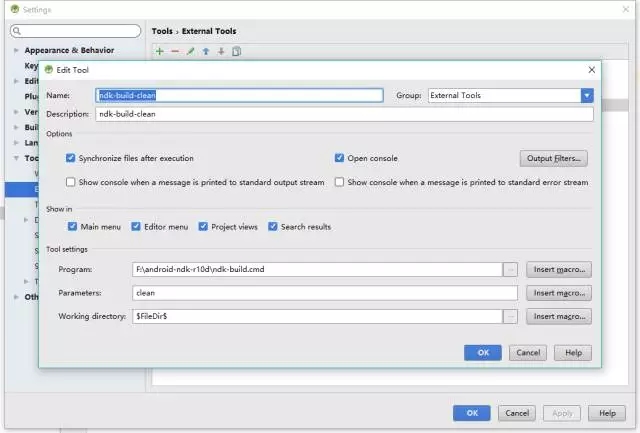Click the Settings search box
The image size is (640, 433).
tap(76, 31)
